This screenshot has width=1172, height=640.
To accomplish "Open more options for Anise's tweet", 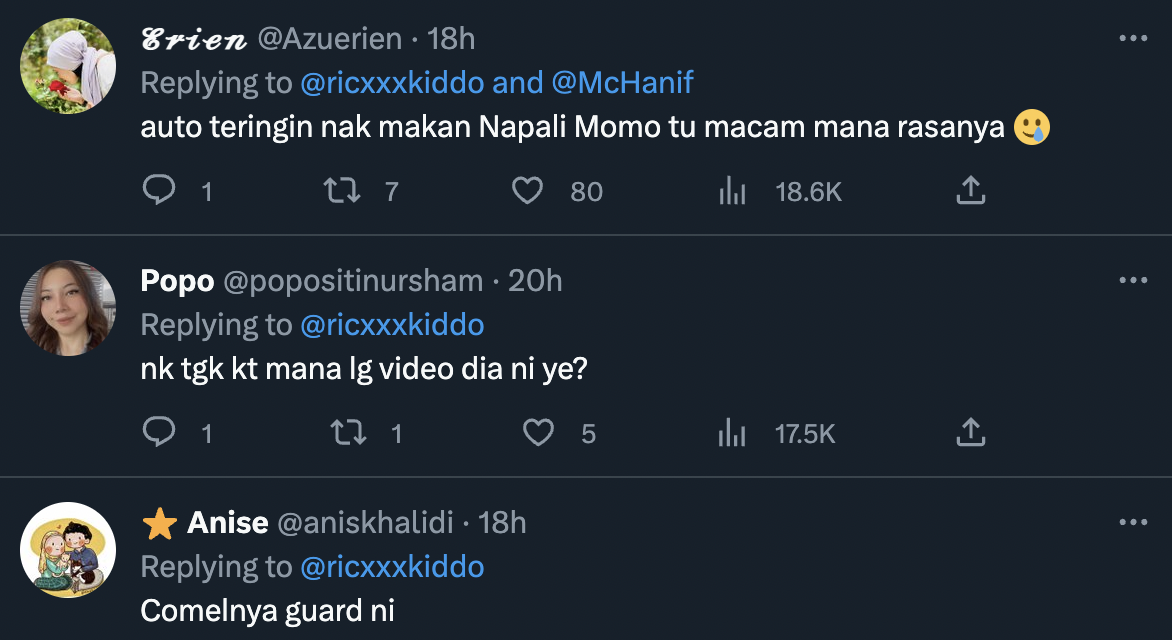I will click(x=1132, y=523).
